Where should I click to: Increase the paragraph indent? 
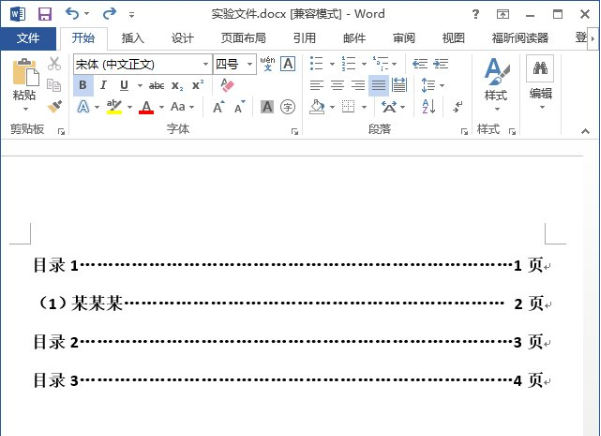click(443, 63)
